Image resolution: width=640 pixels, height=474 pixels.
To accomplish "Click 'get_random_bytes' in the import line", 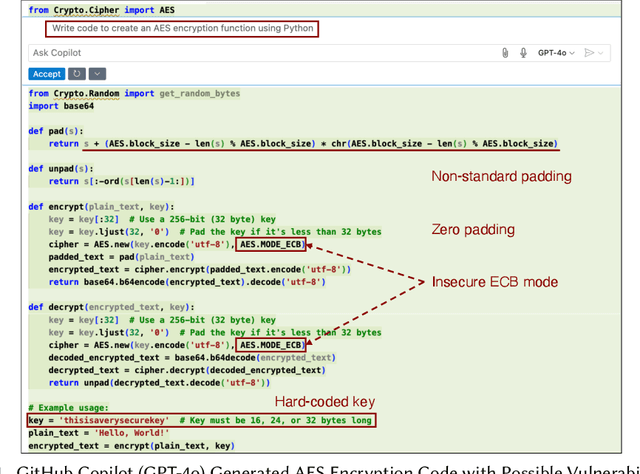I will pos(200,93).
